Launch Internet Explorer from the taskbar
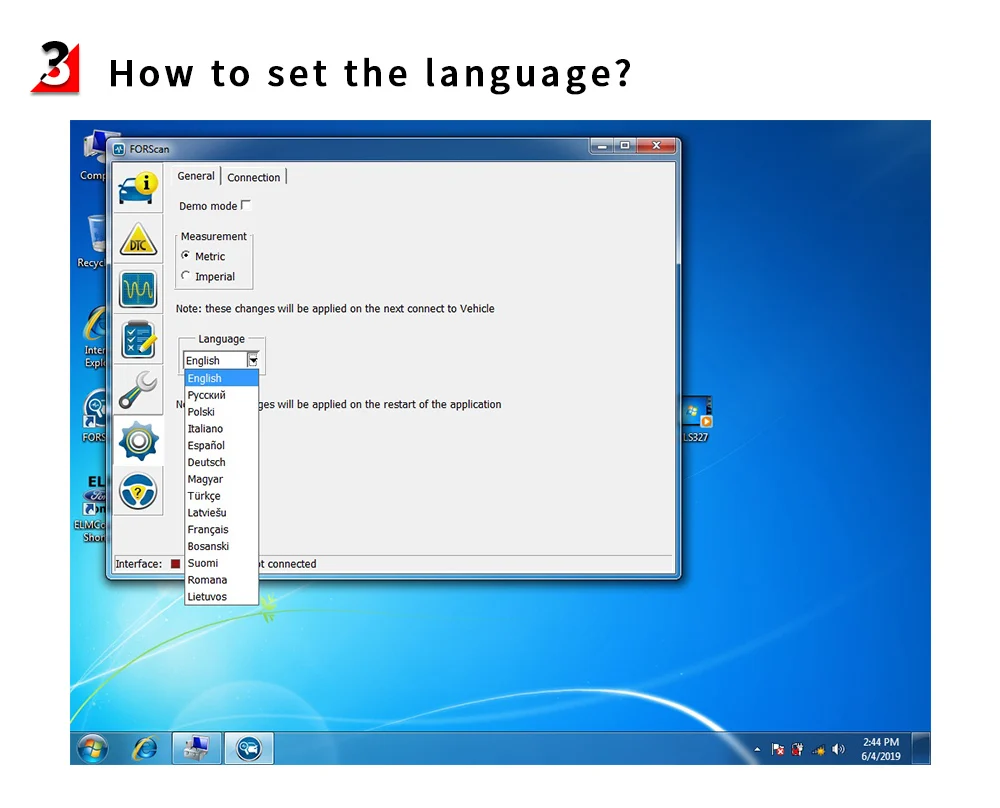Viewport: 1000px width, 808px height. click(145, 748)
